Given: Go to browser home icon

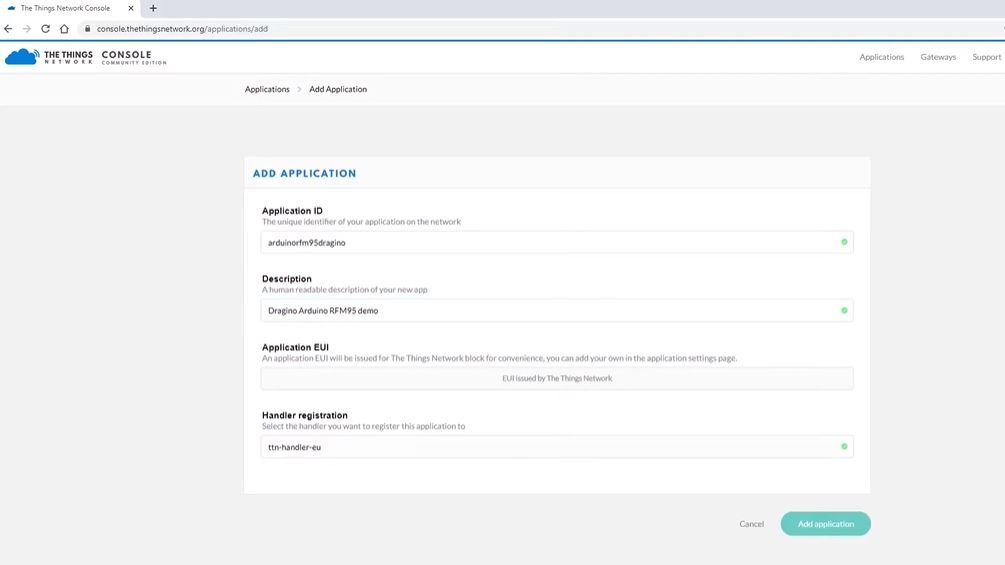Looking at the screenshot, I should click(64, 29).
